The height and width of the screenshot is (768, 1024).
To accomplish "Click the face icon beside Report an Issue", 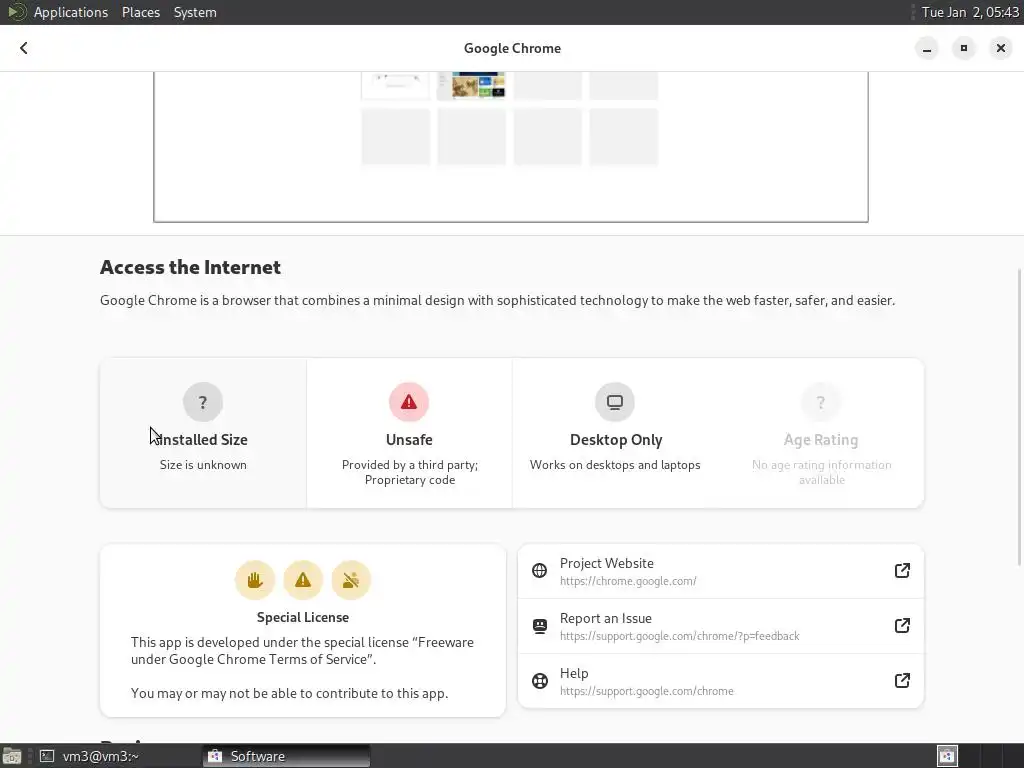I will (539, 626).
